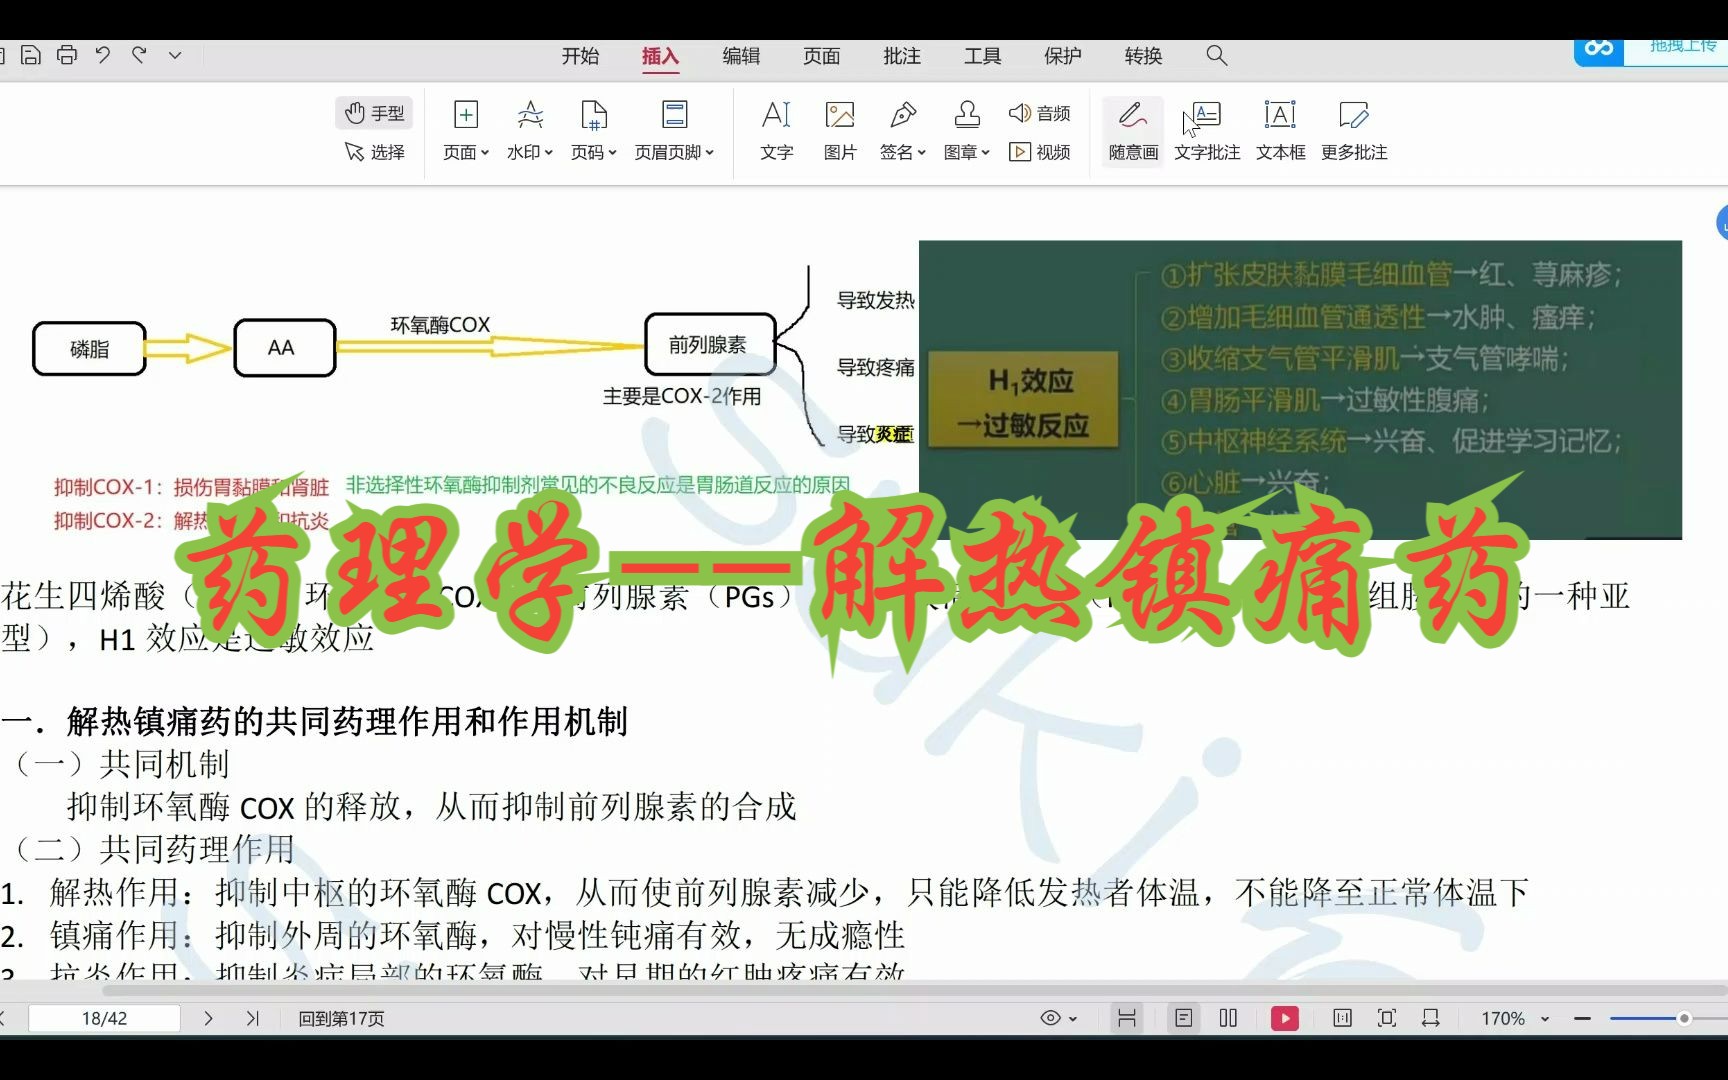The height and width of the screenshot is (1080, 1728).
Task: Insert a 文本框 text box
Action: coord(1280,130)
